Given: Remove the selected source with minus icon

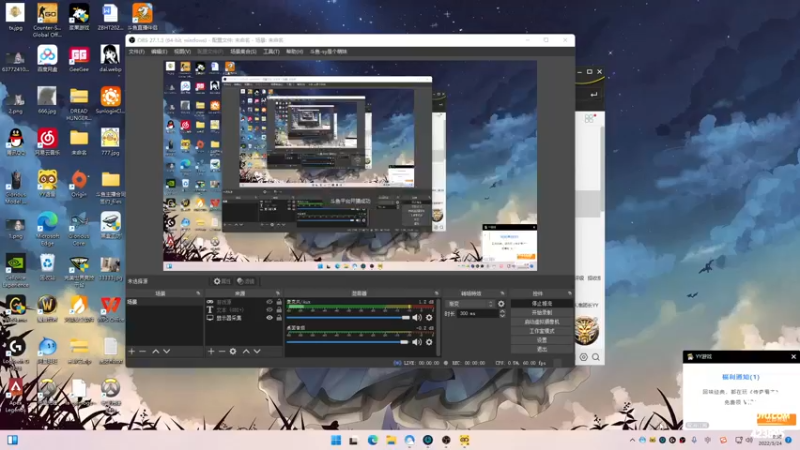Looking at the screenshot, I should pos(222,352).
